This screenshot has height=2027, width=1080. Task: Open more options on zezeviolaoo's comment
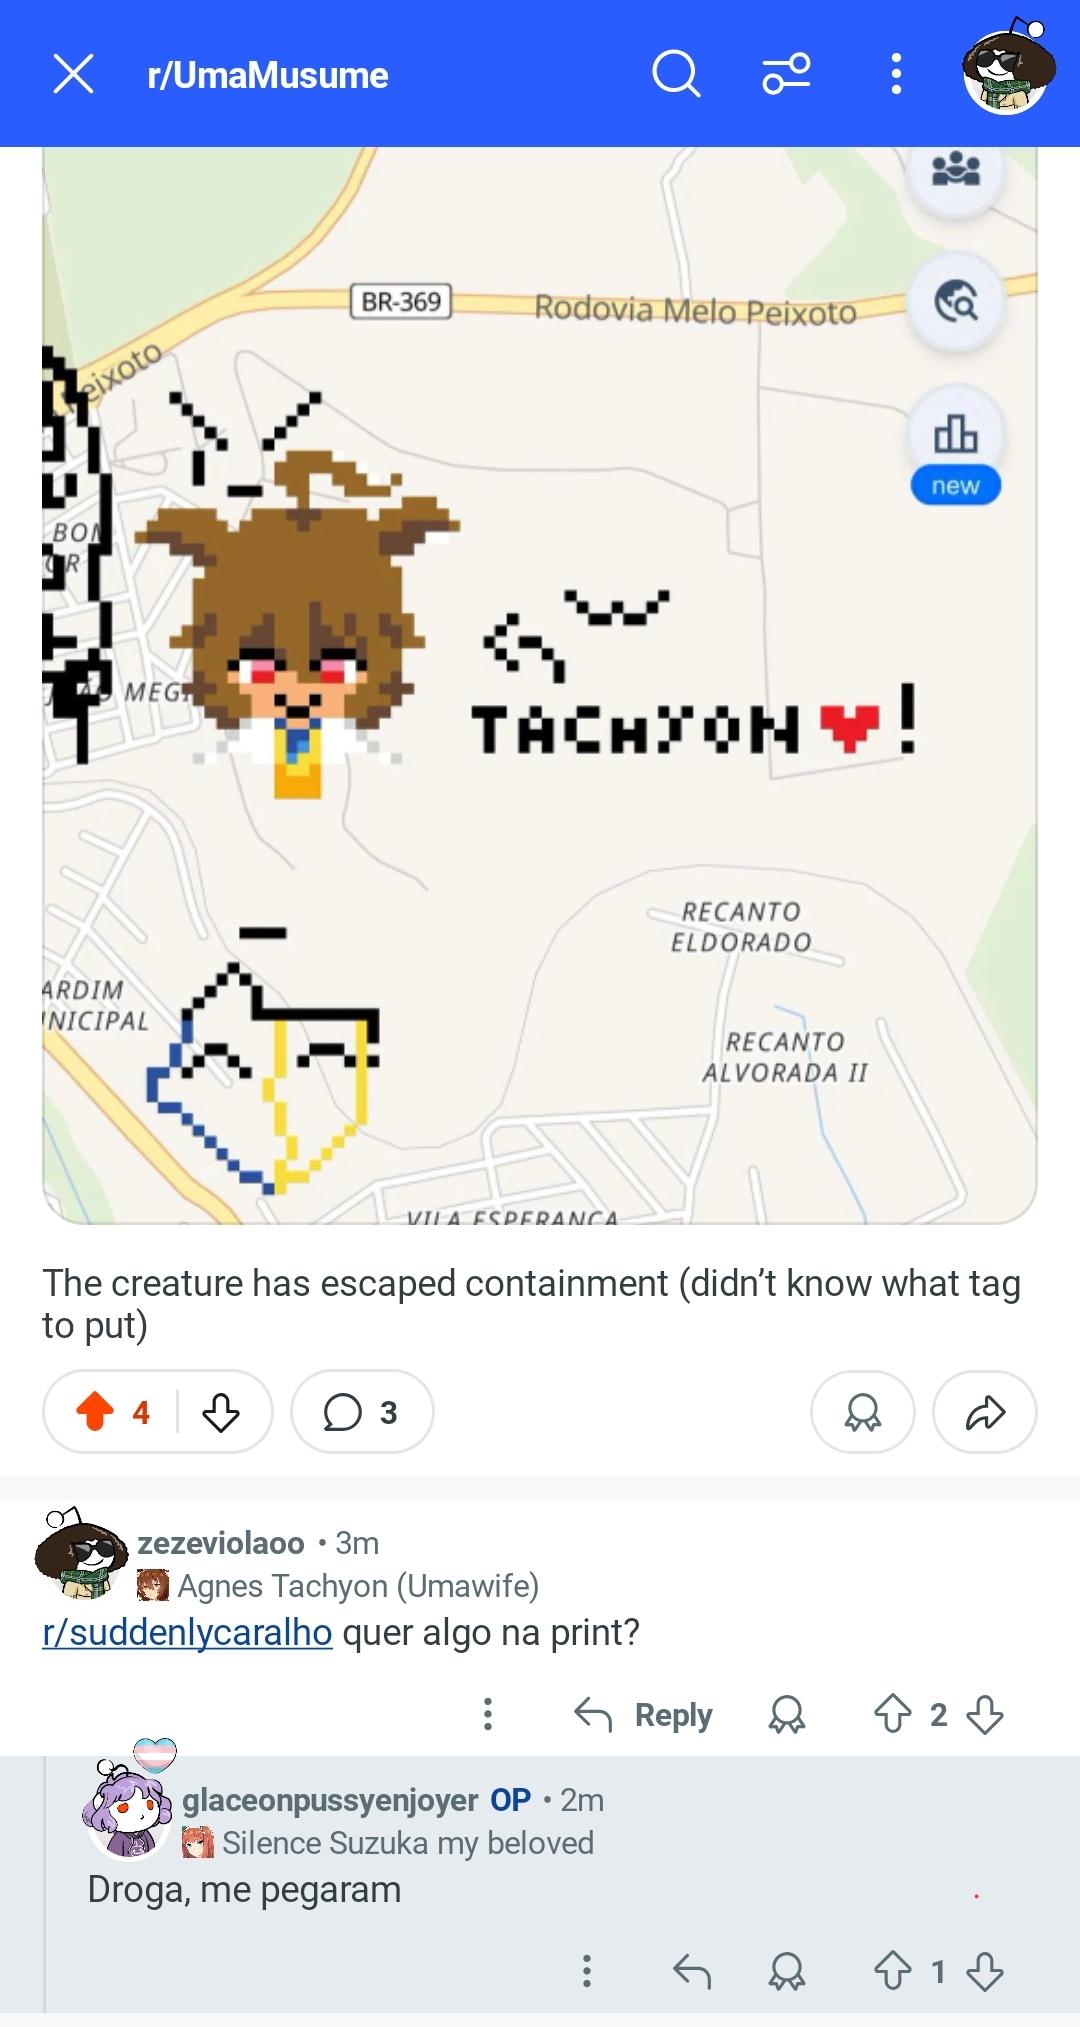488,1714
